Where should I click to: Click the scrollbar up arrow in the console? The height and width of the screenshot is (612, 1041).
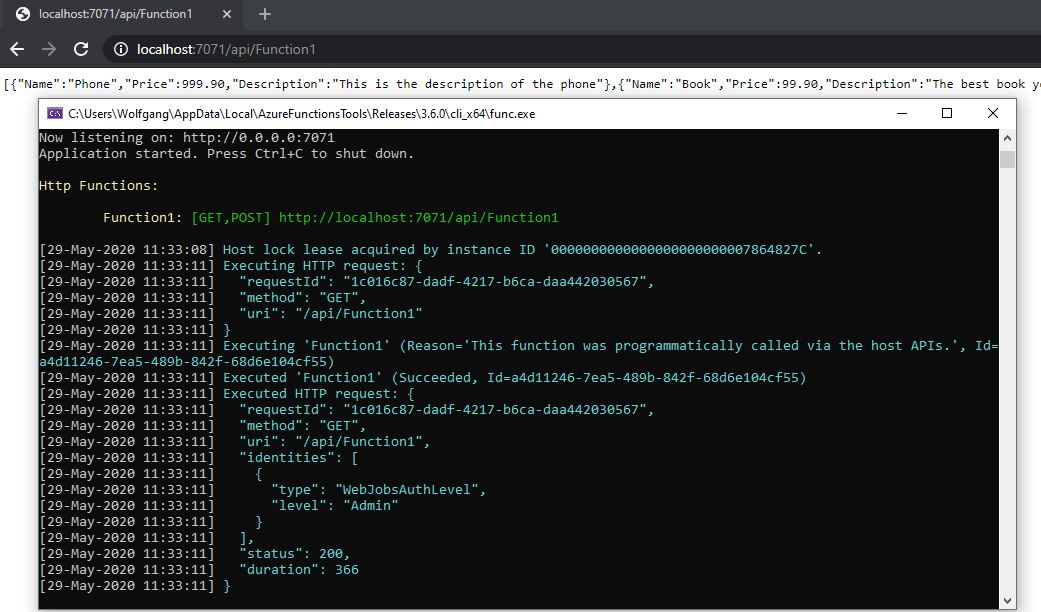point(1008,137)
